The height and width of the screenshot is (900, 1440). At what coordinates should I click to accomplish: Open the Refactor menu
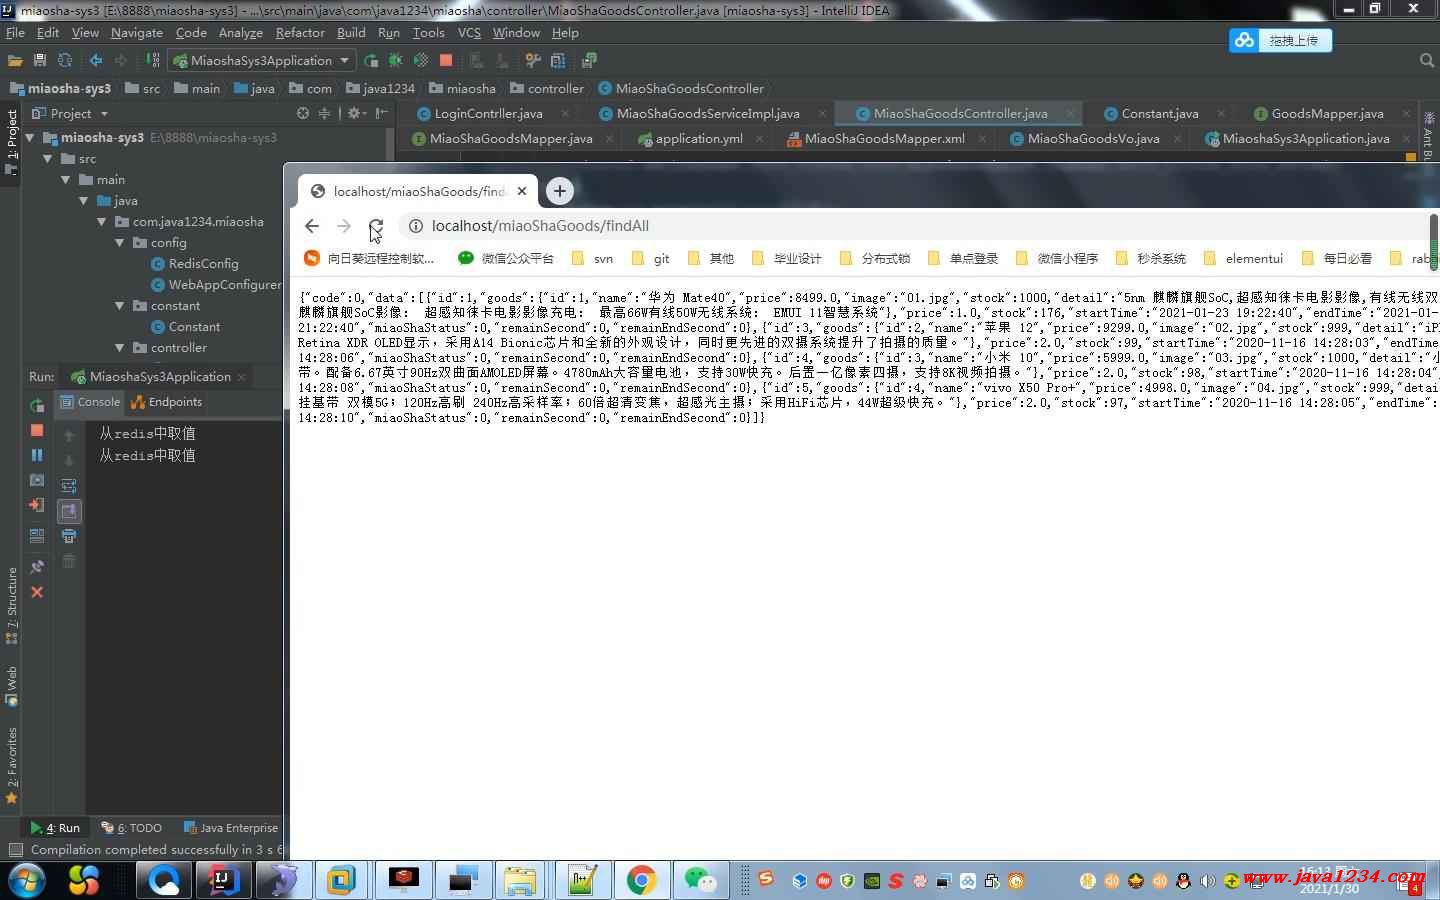(300, 32)
